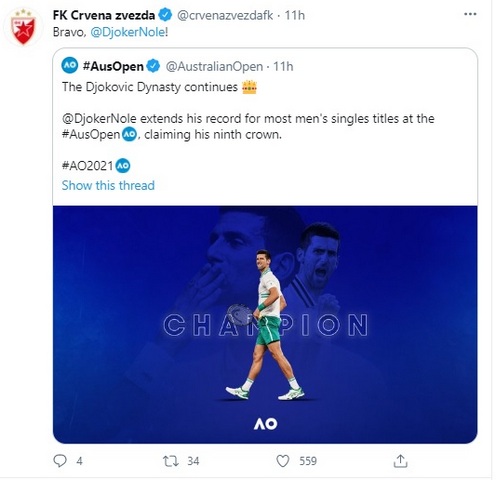Viewport: 496px width, 480px height.
Task: Click the #AusOpen verified checkmark badge
Action: pos(153,66)
